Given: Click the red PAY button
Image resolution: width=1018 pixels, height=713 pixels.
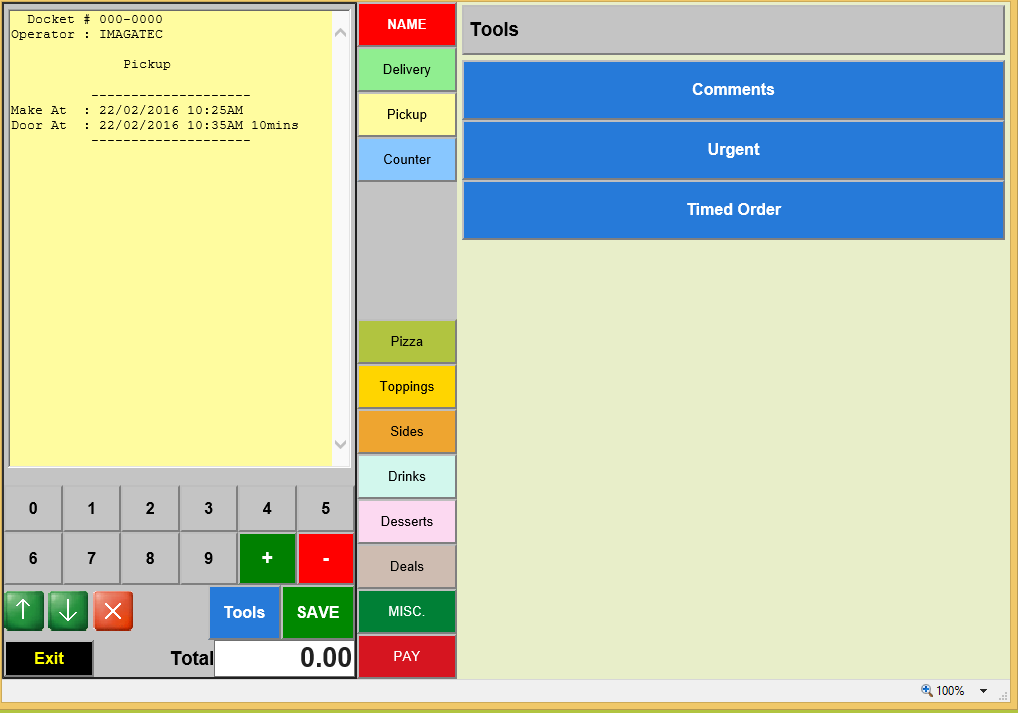Looking at the screenshot, I should click(x=407, y=656).
